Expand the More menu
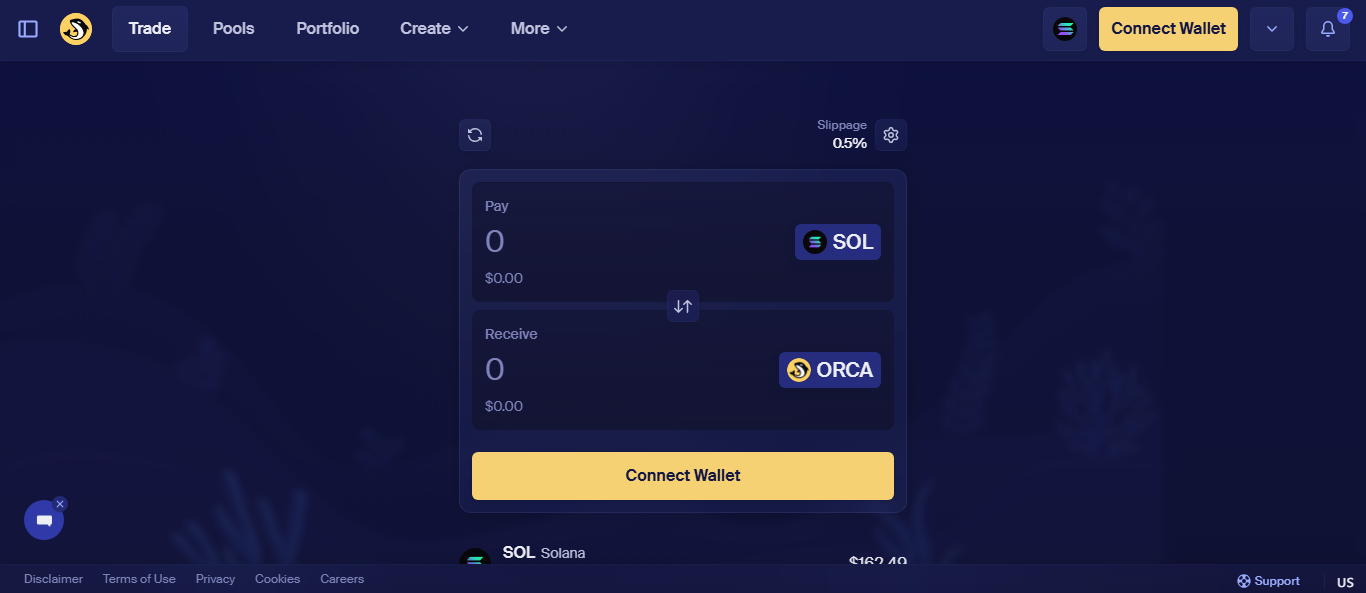The width and height of the screenshot is (1366, 593). tap(539, 29)
